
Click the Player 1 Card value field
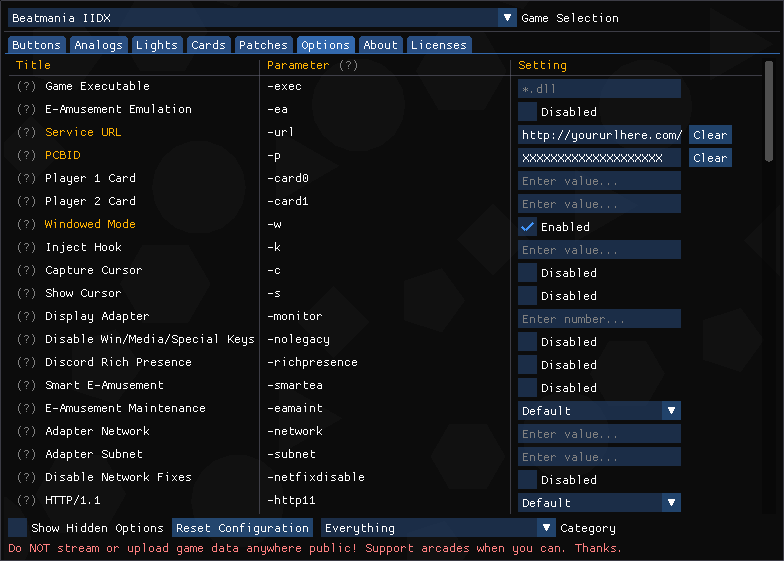599,181
